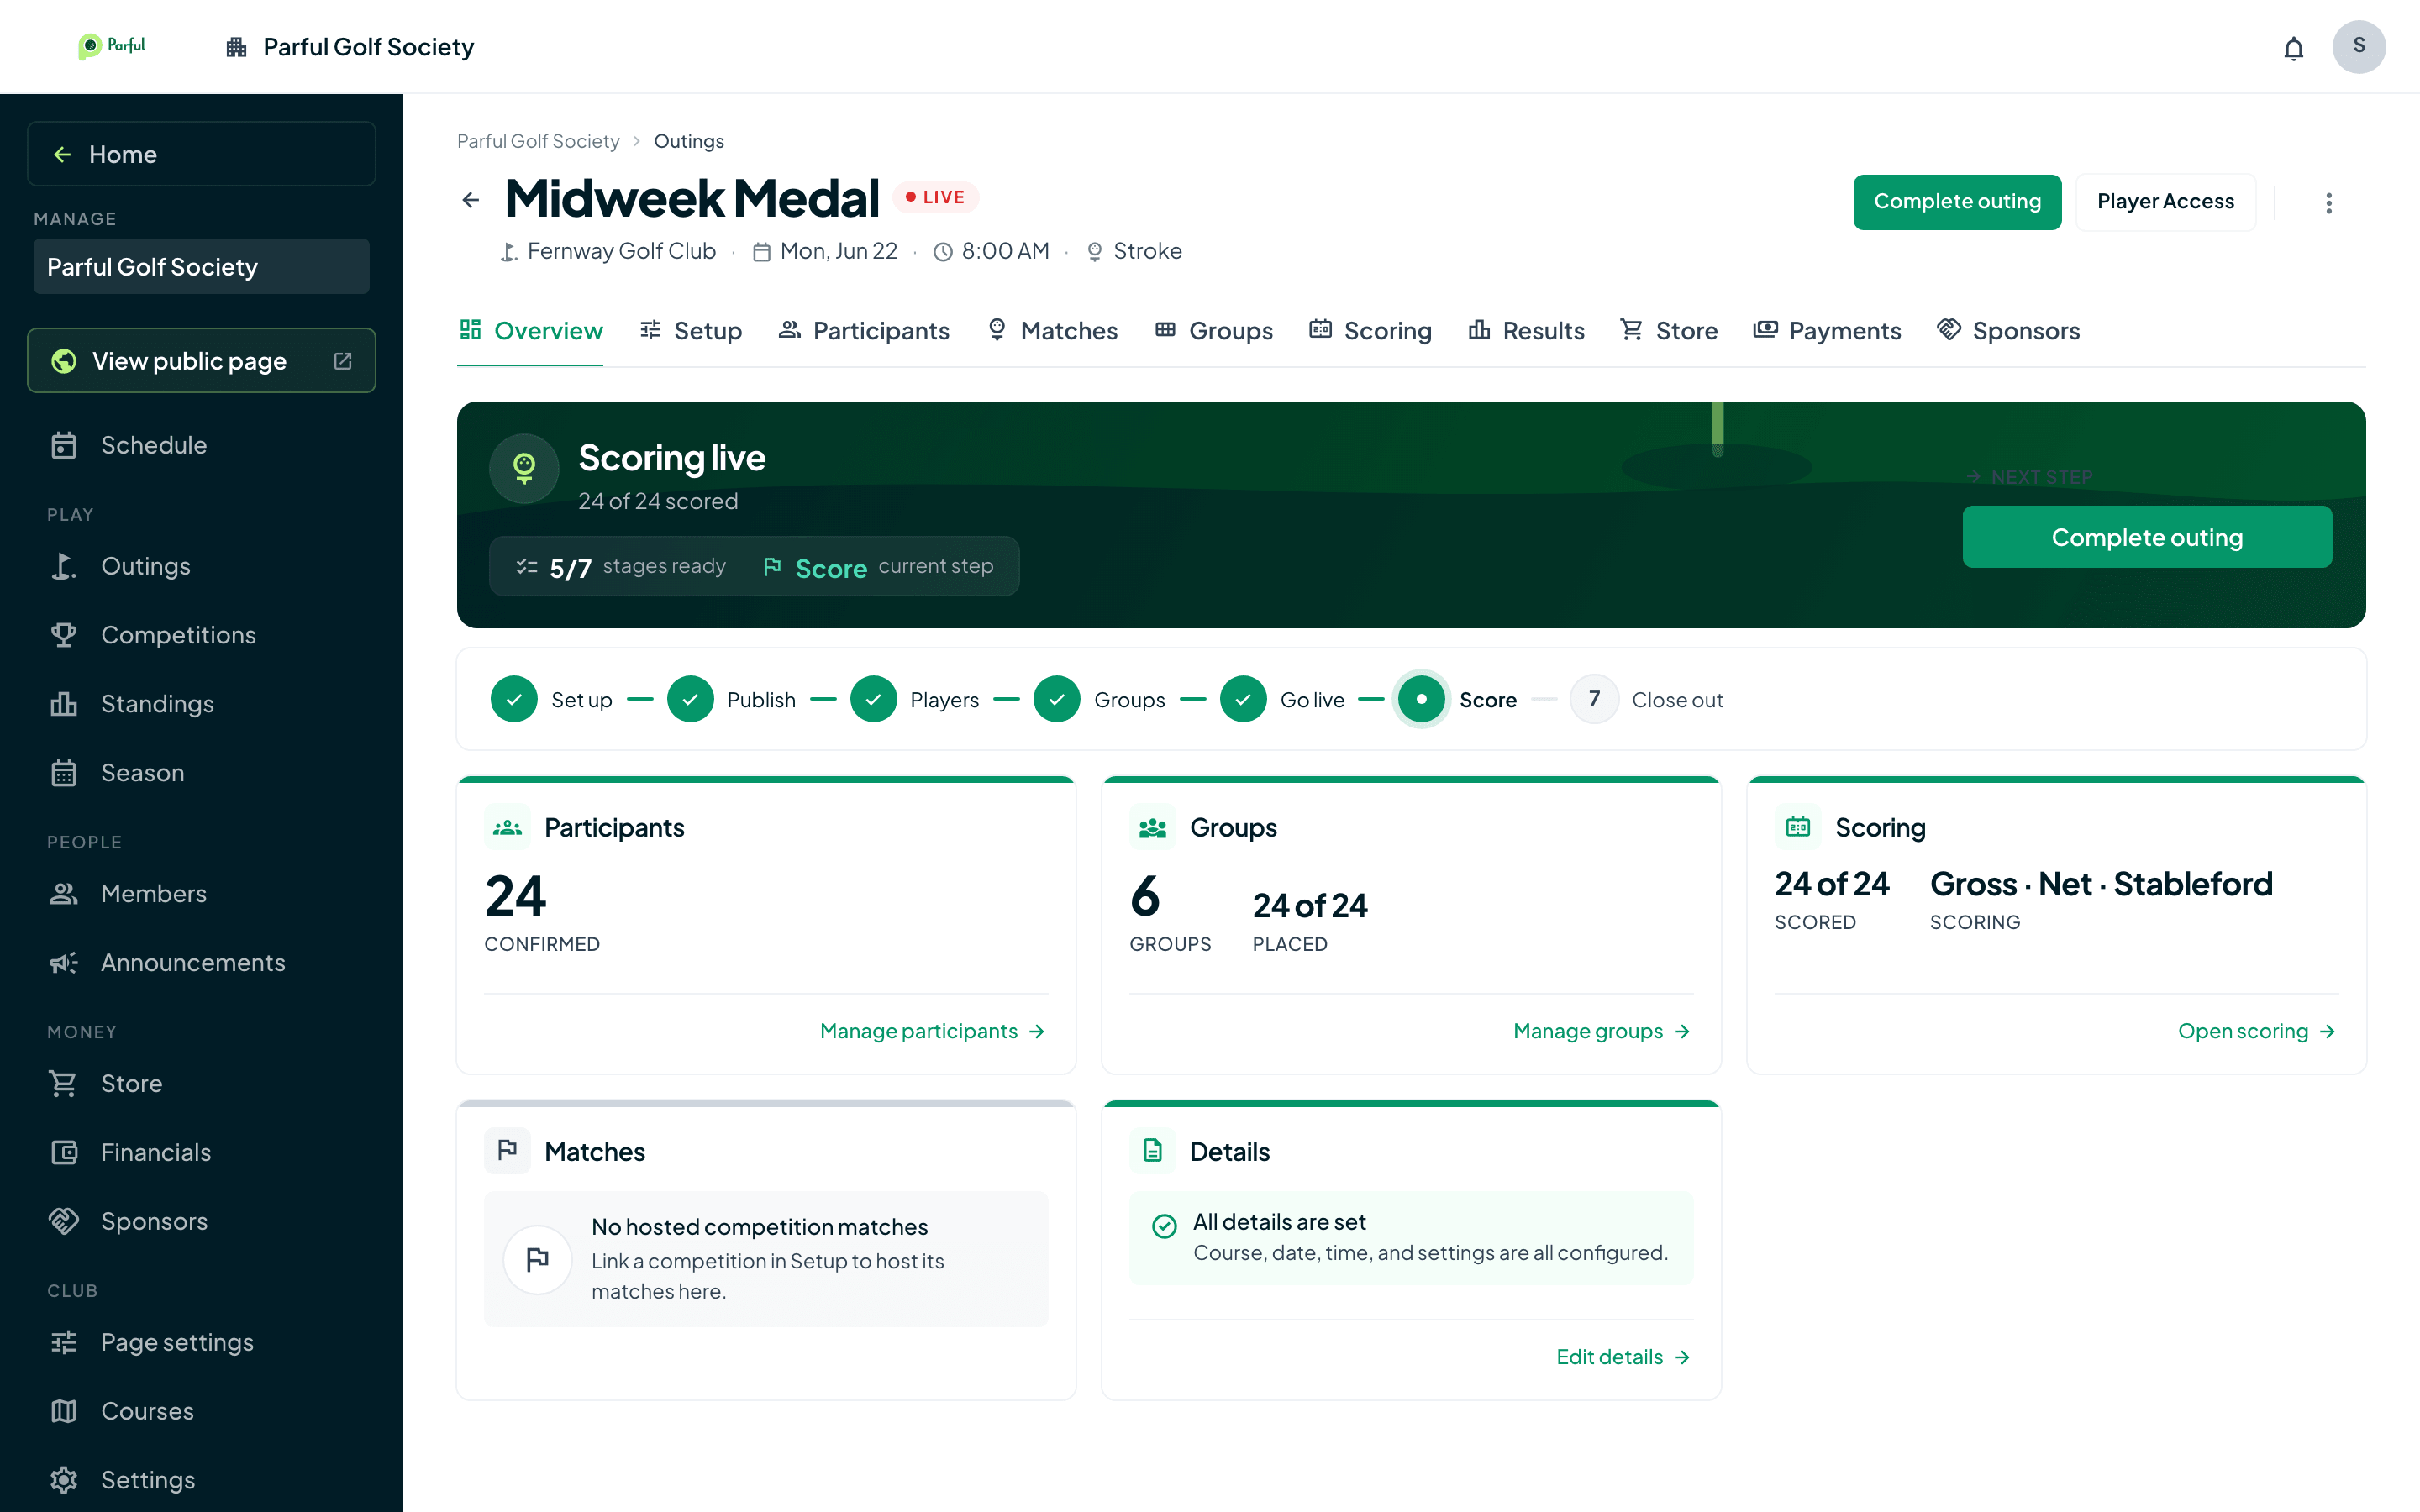
Task: Go back using the arrow beside Midweek Medal
Action: click(x=471, y=200)
